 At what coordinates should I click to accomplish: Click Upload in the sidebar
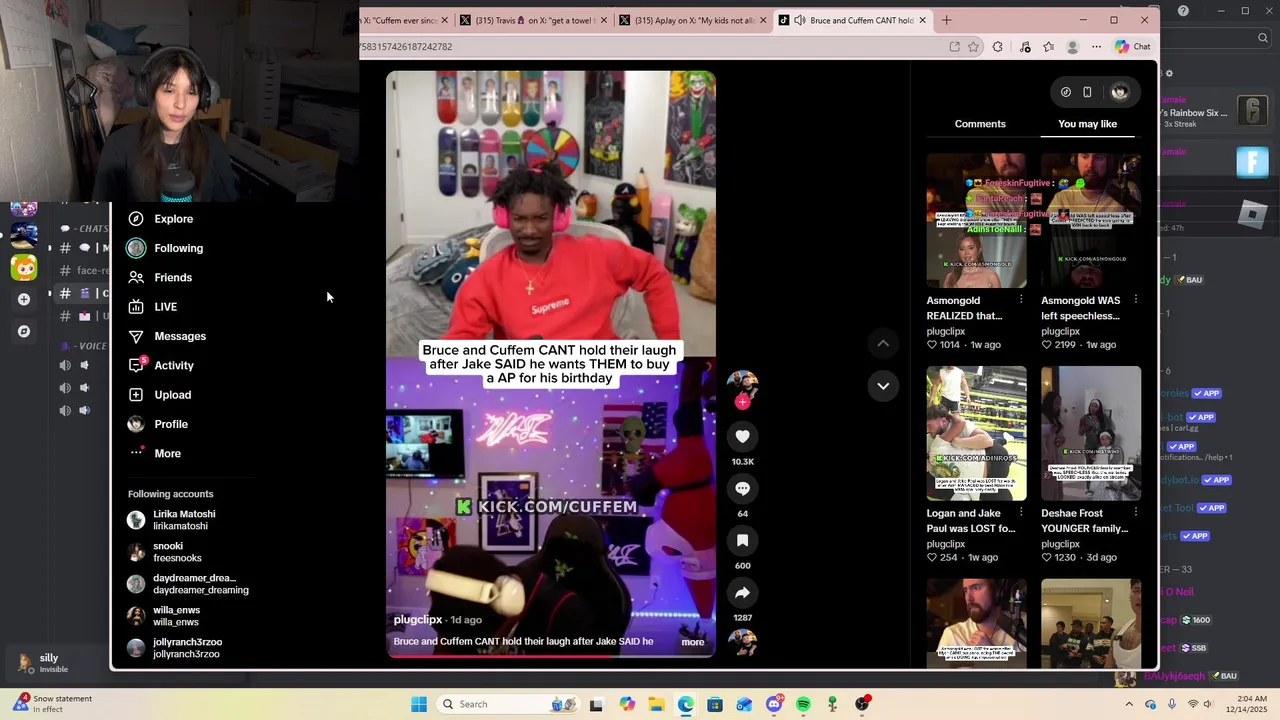[x=159, y=395]
